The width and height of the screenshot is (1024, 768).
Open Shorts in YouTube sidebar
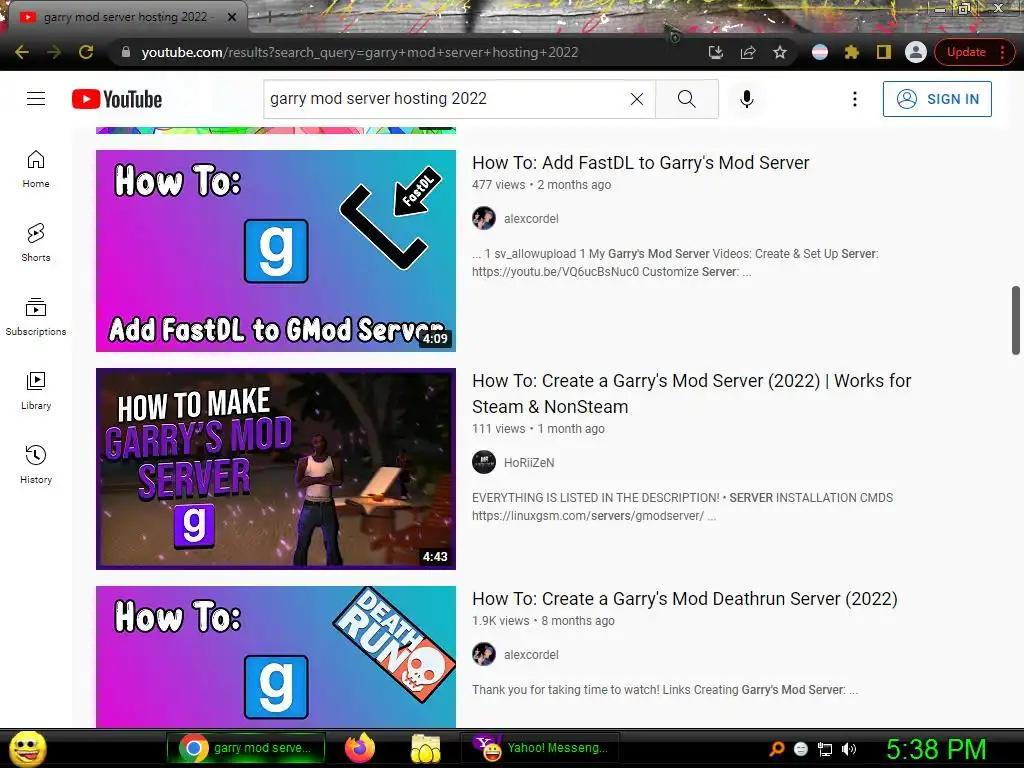click(x=36, y=242)
